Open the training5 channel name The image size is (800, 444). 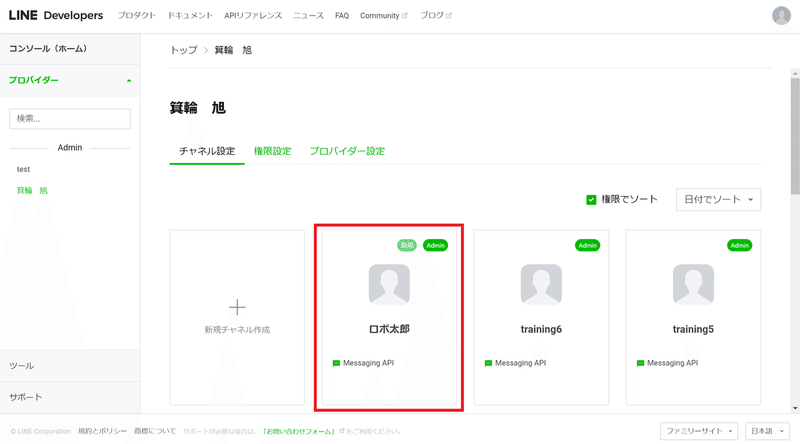[693, 329]
